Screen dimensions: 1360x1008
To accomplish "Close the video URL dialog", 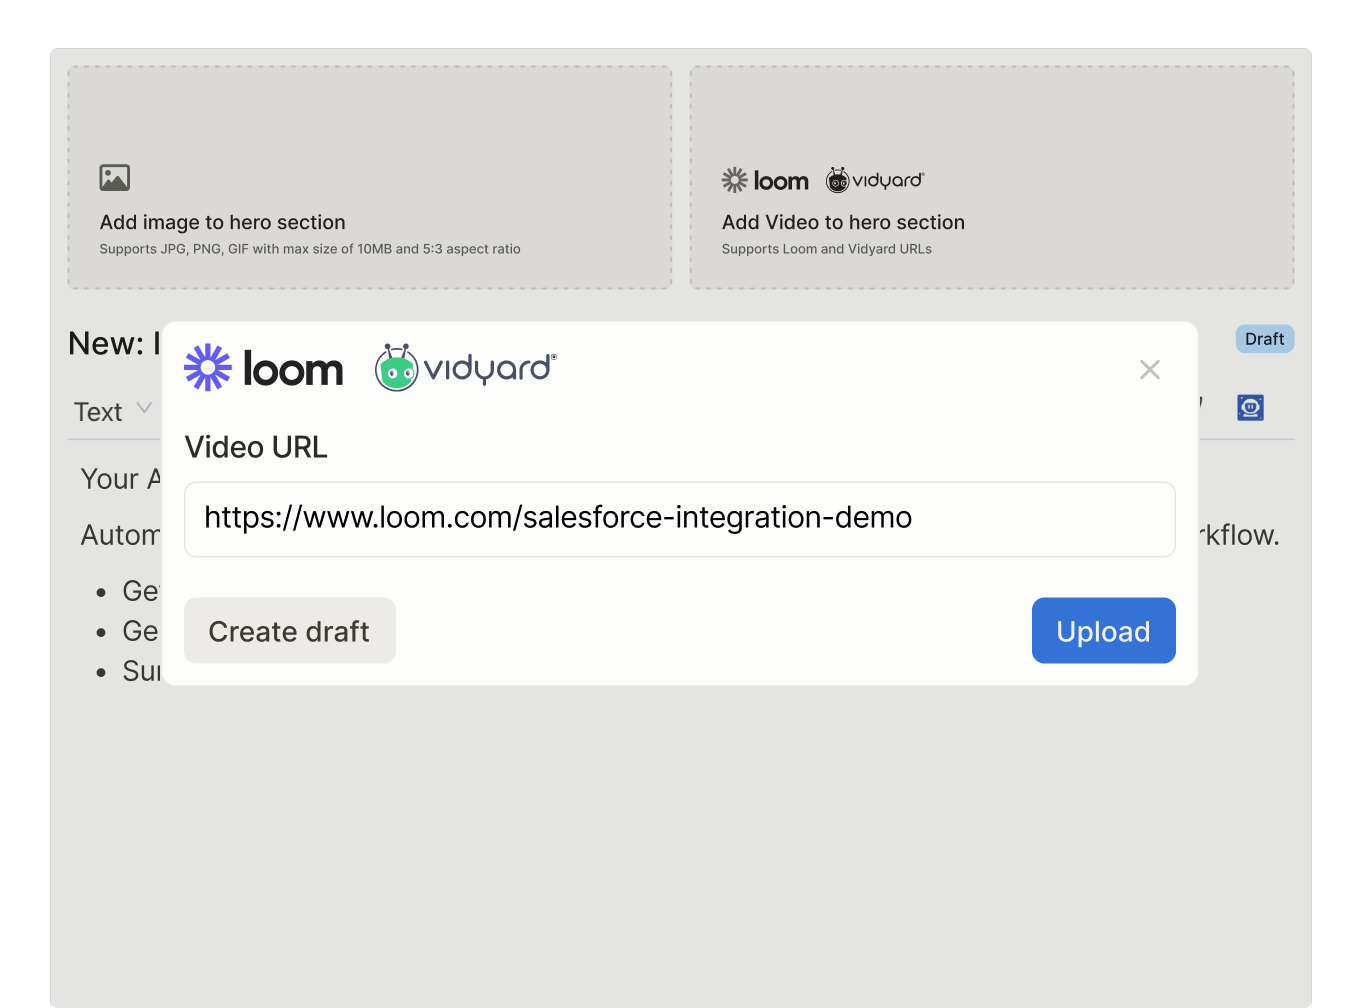I will coord(1150,370).
